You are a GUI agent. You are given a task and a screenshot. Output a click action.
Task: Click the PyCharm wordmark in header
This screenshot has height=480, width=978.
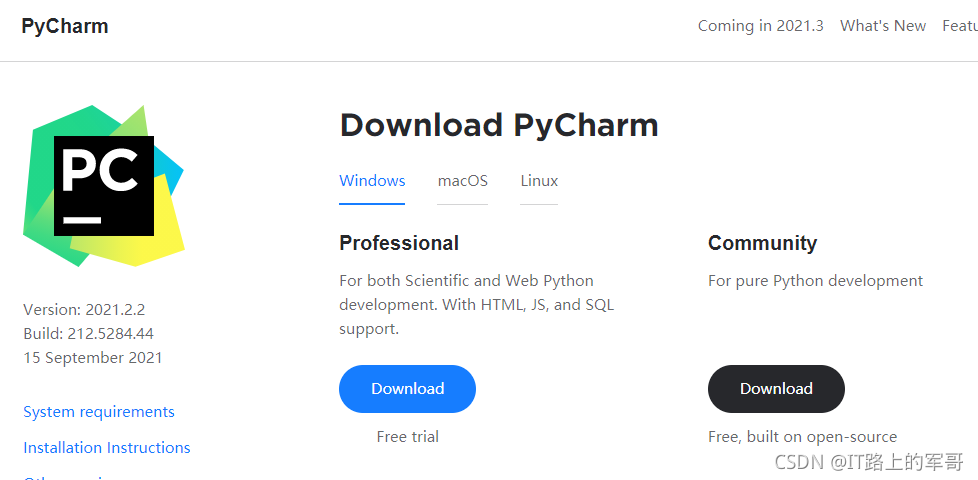(x=65, y=26)
